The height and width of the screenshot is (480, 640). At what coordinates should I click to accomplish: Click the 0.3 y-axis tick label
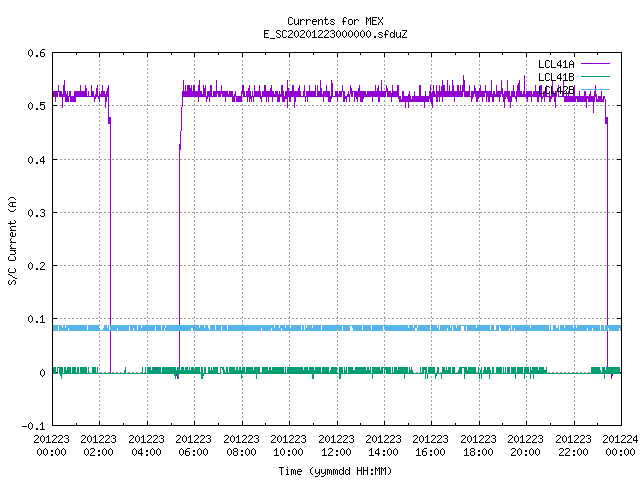pyautogui.click(x=36, y=213)
